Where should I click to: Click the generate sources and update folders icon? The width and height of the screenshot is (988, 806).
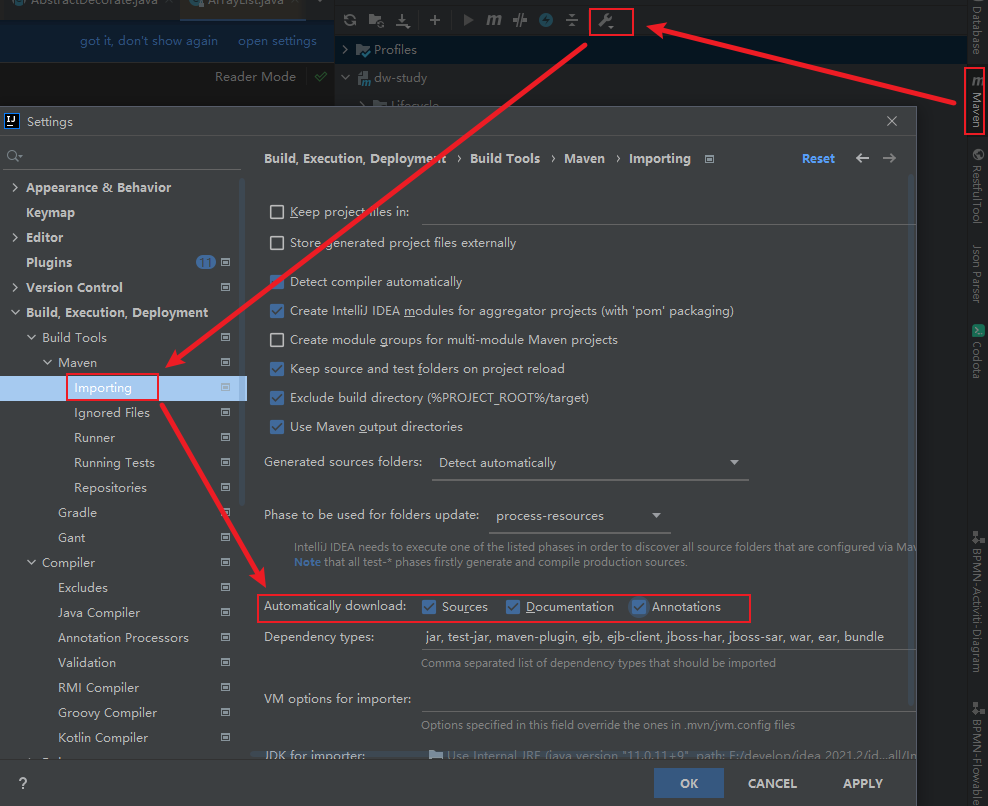pyautogui.click(x=376, y=20)
